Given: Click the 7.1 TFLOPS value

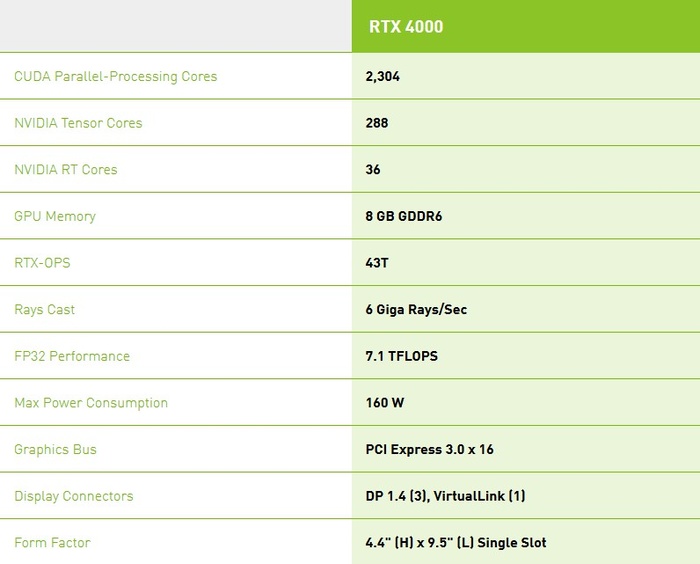Looking at the screenshot, I should point(402,356).
